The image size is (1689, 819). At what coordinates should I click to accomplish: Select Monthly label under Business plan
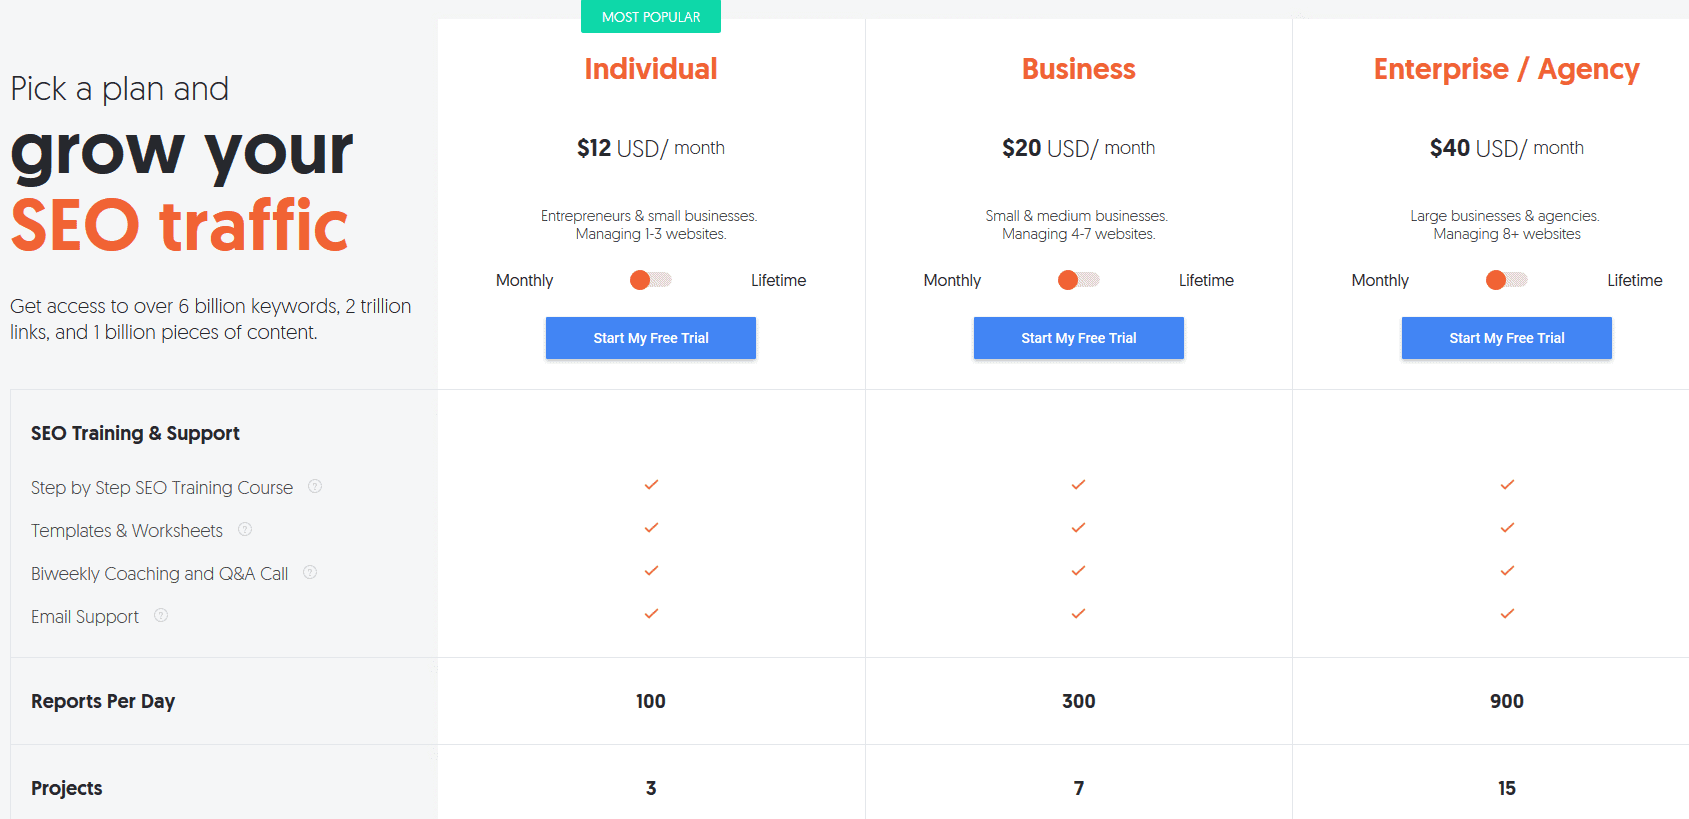952,281
